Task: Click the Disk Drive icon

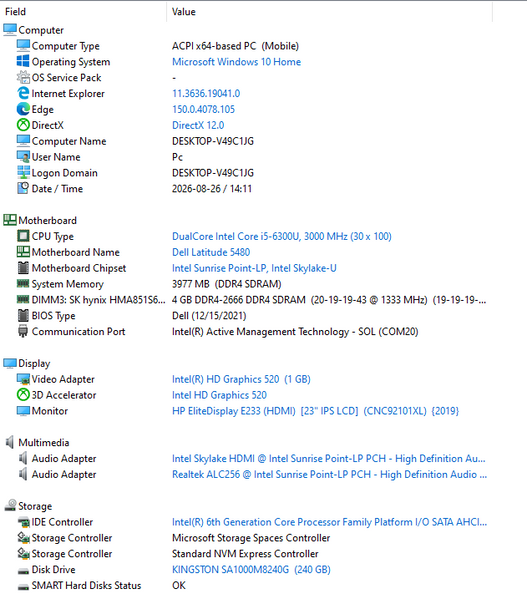Action: click(x=23, y=571)
